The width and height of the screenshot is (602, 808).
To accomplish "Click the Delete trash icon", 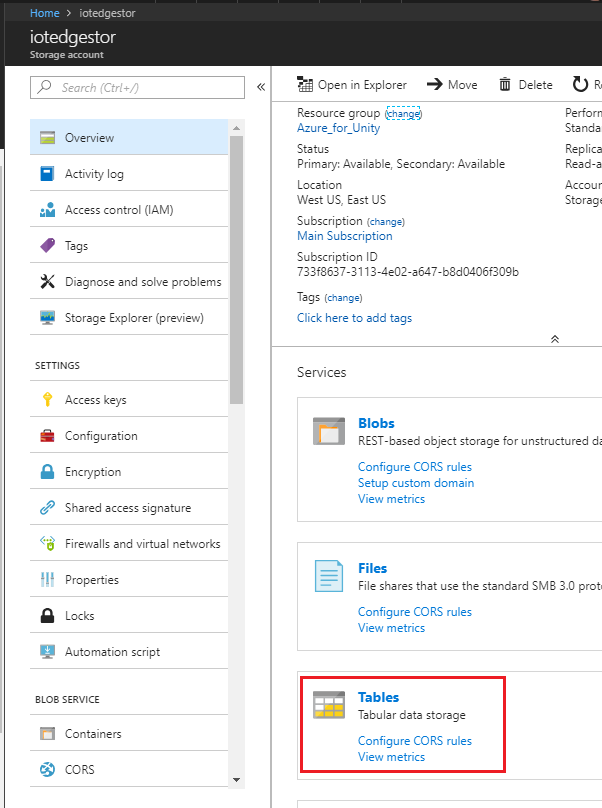I will [505, 84].
